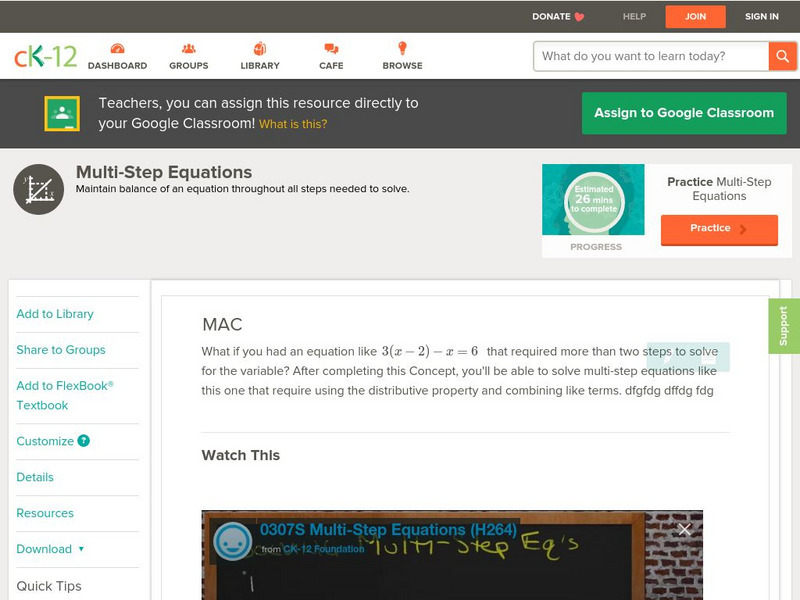800x600 pixels.
Task: Open the Cafe chat bubbles icon
Action: click(x=331, y=48)
